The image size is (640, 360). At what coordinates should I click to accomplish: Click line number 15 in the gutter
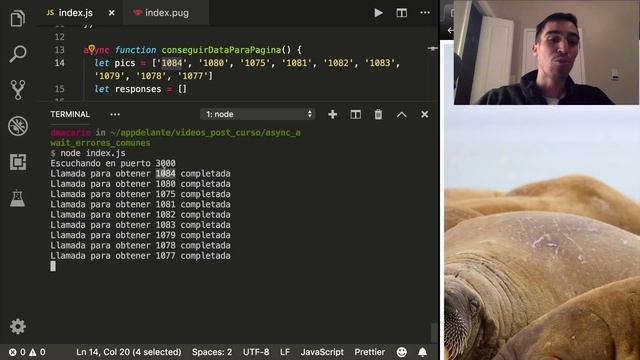60,89
